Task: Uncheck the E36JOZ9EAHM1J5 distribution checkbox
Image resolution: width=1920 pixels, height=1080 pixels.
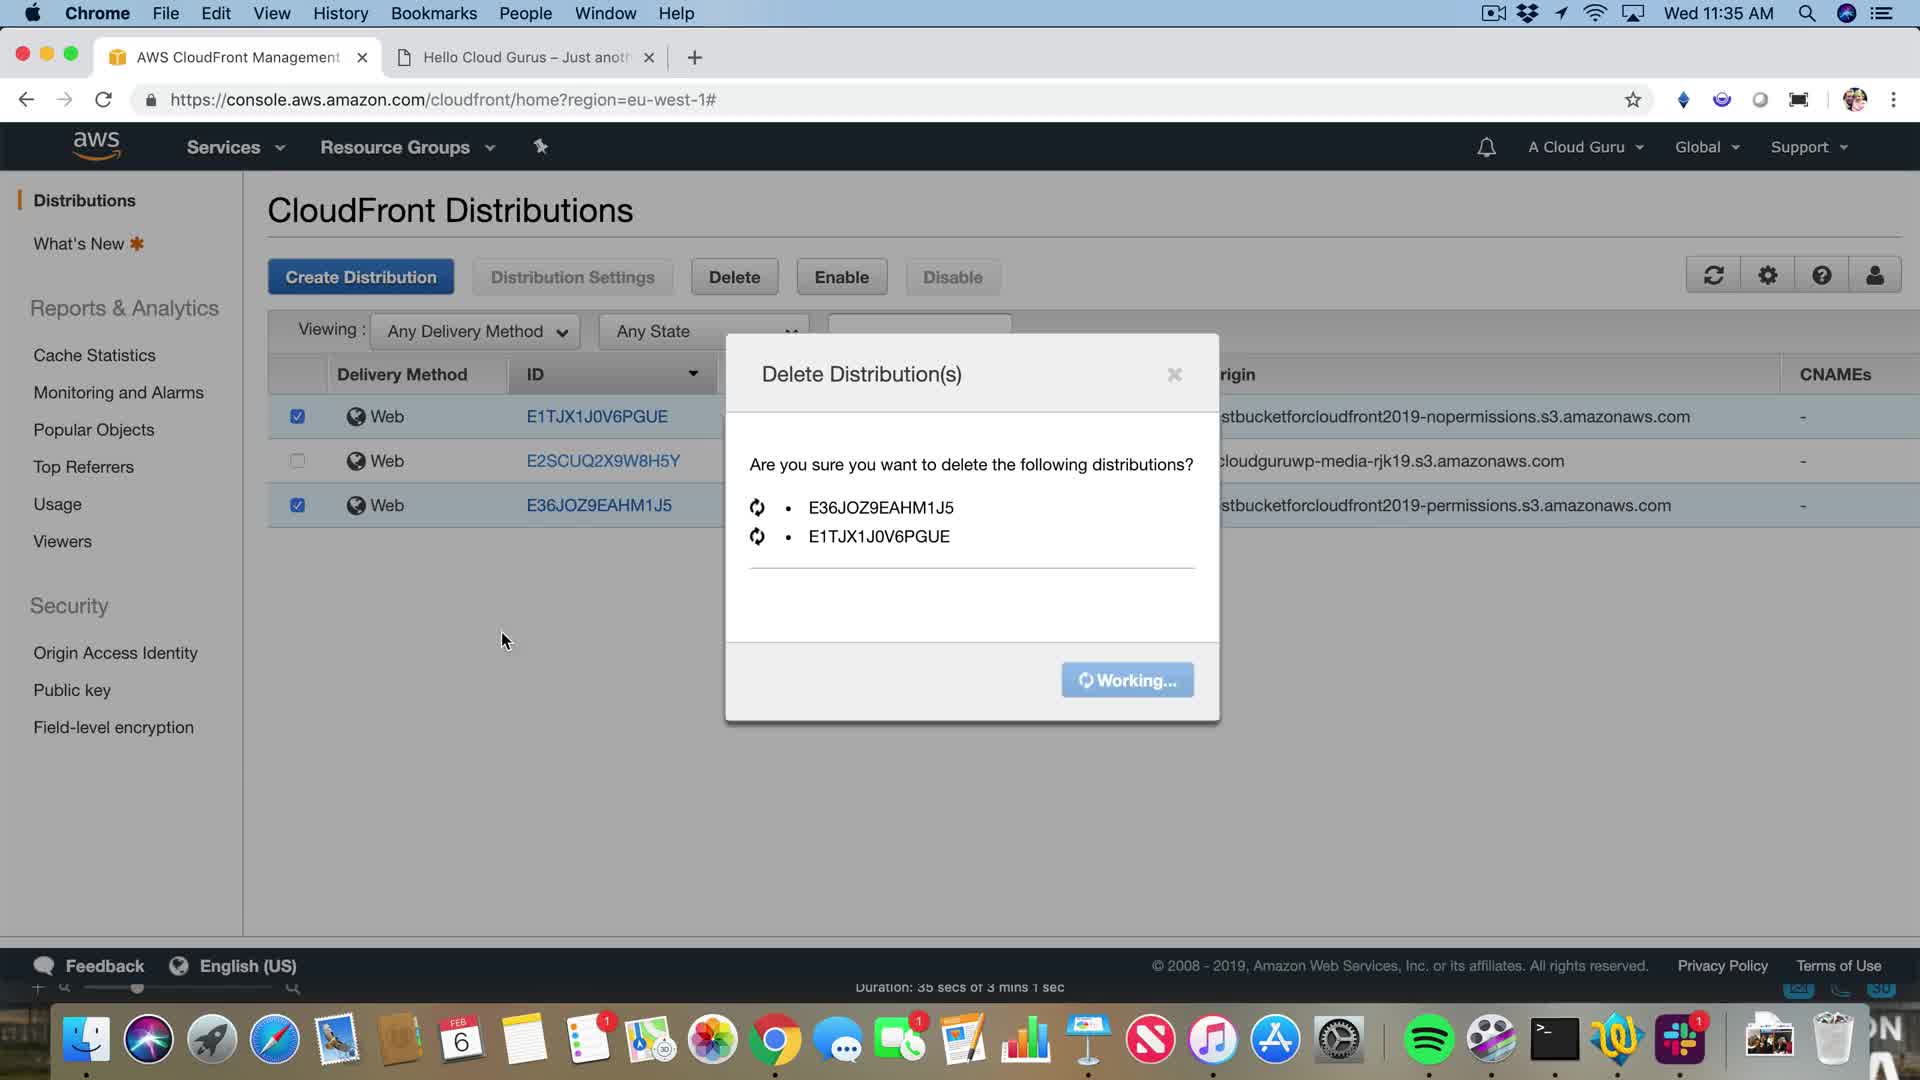Action: pyautogui.click(x=297, y=506)
